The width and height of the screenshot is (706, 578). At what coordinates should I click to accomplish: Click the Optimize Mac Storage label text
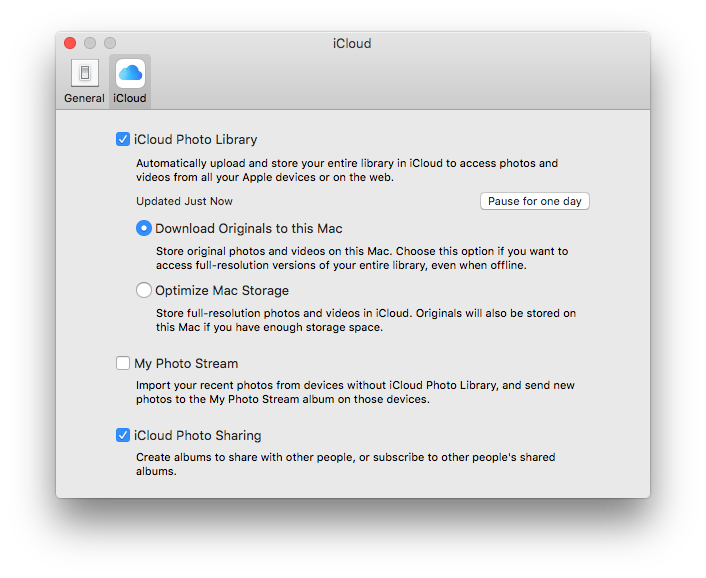click(221, 291)
